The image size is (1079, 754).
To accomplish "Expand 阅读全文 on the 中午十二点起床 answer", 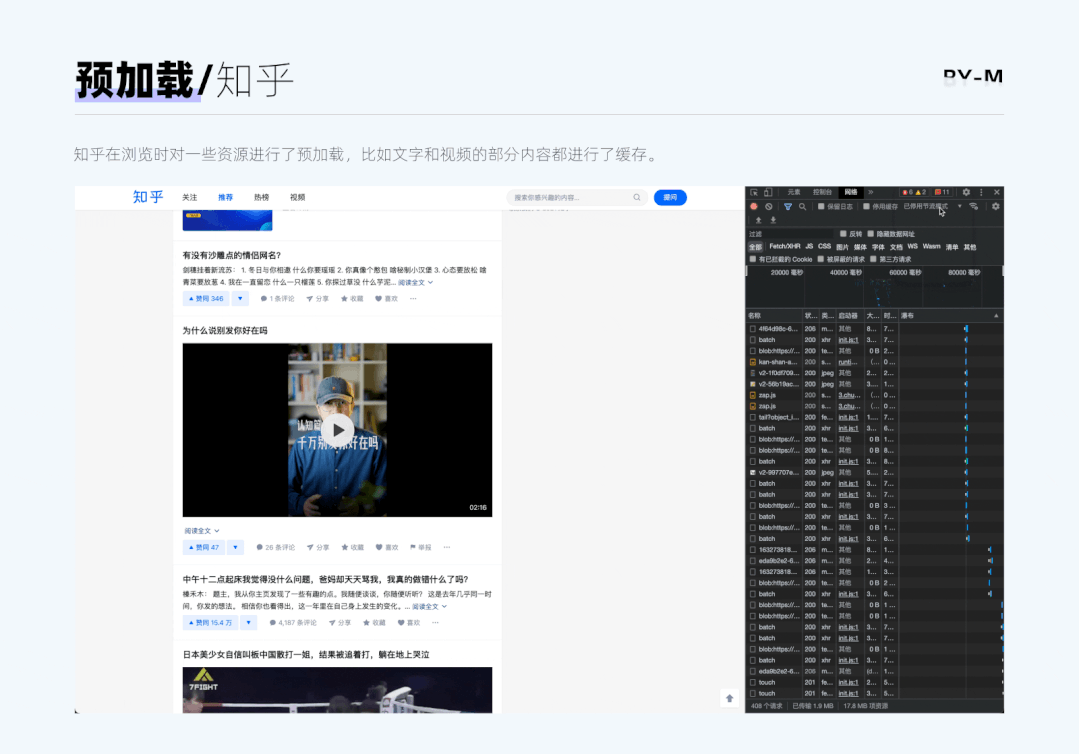I will click(429, 607).
